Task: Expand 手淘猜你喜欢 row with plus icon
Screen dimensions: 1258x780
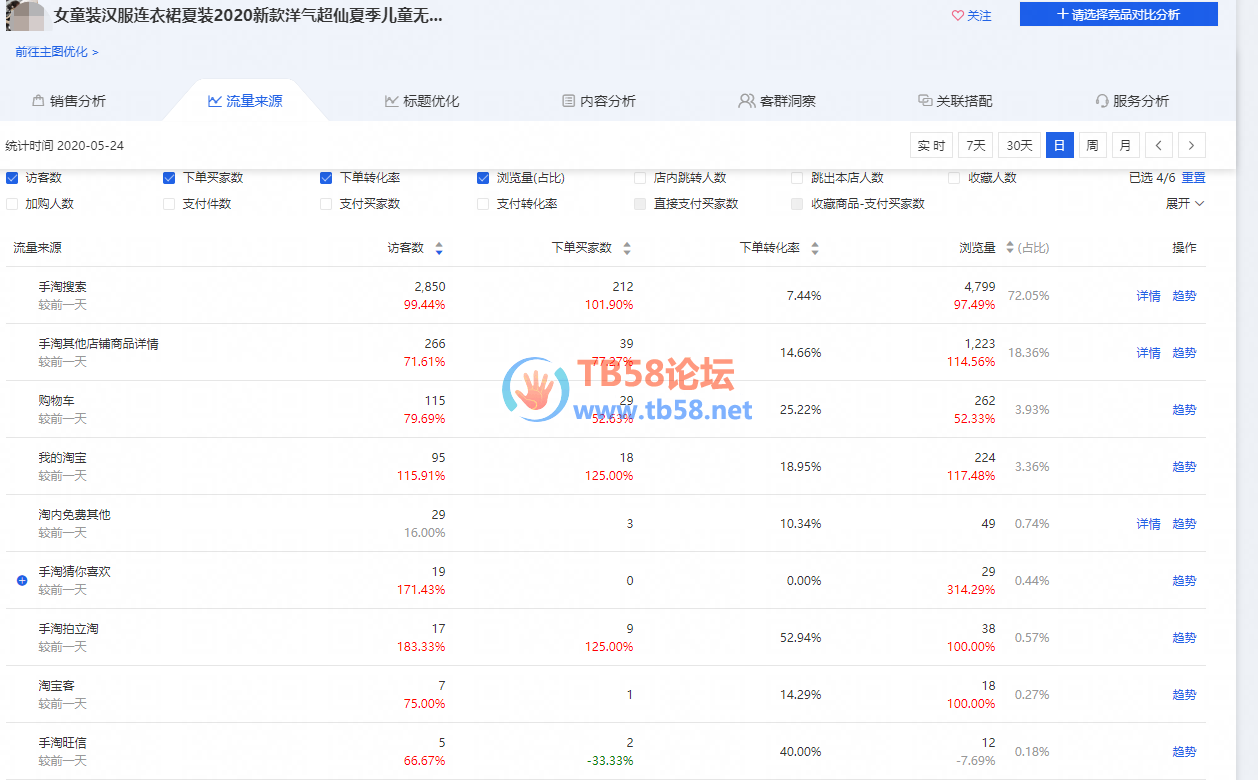Action: [x=22, y=580]
